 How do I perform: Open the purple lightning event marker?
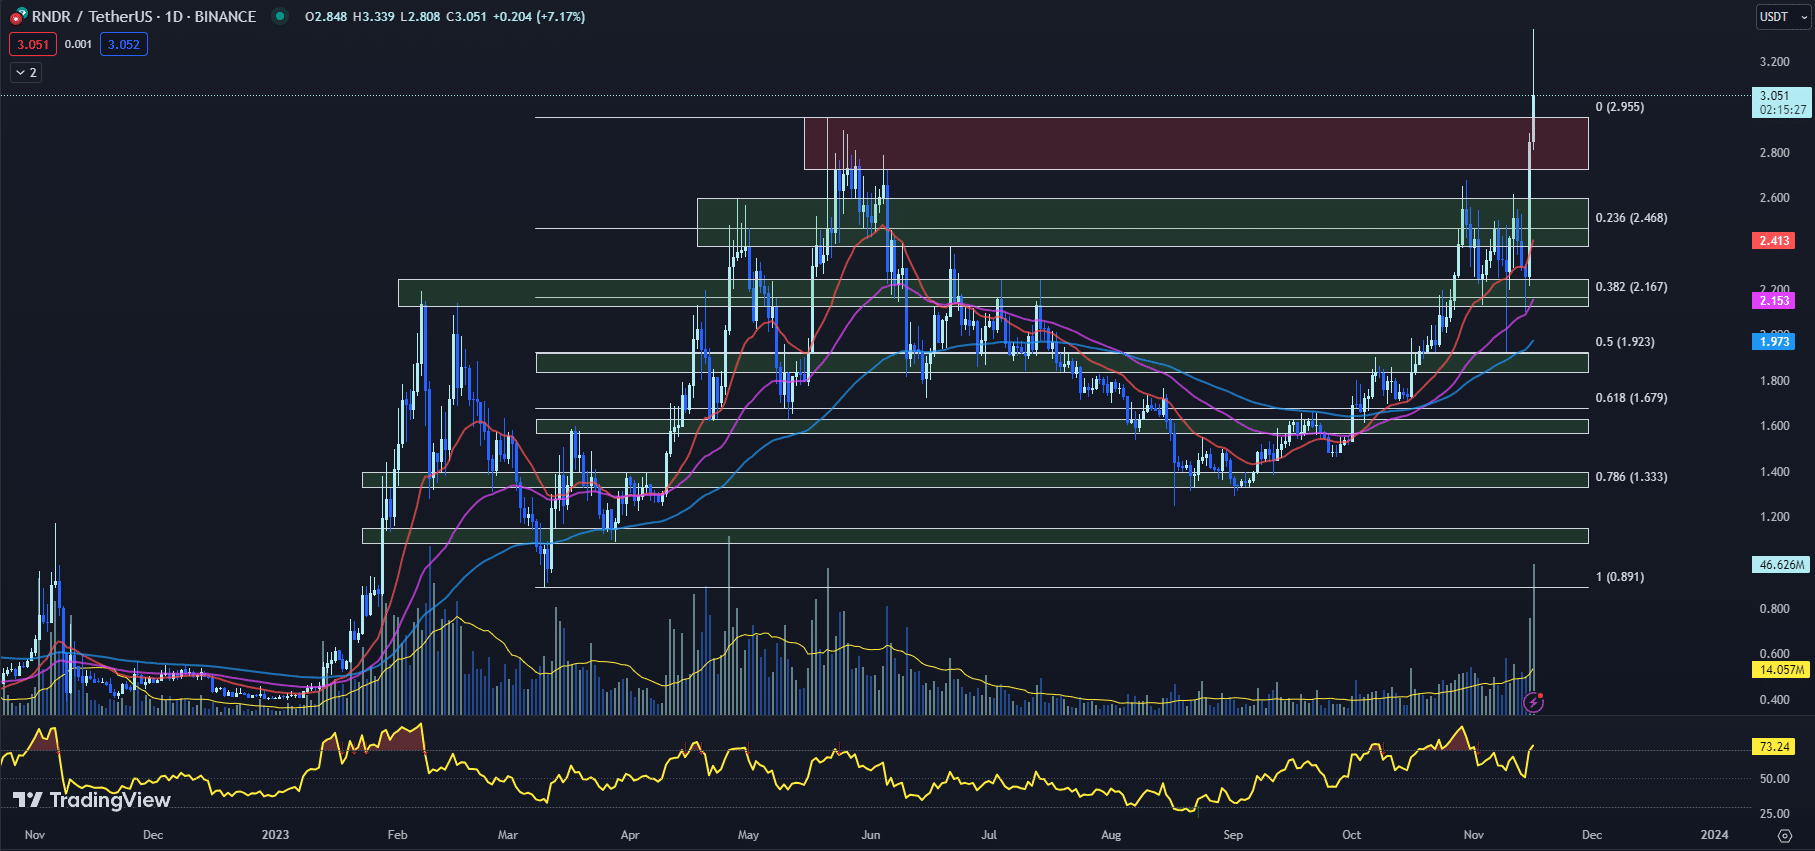tap(1534, 702)
